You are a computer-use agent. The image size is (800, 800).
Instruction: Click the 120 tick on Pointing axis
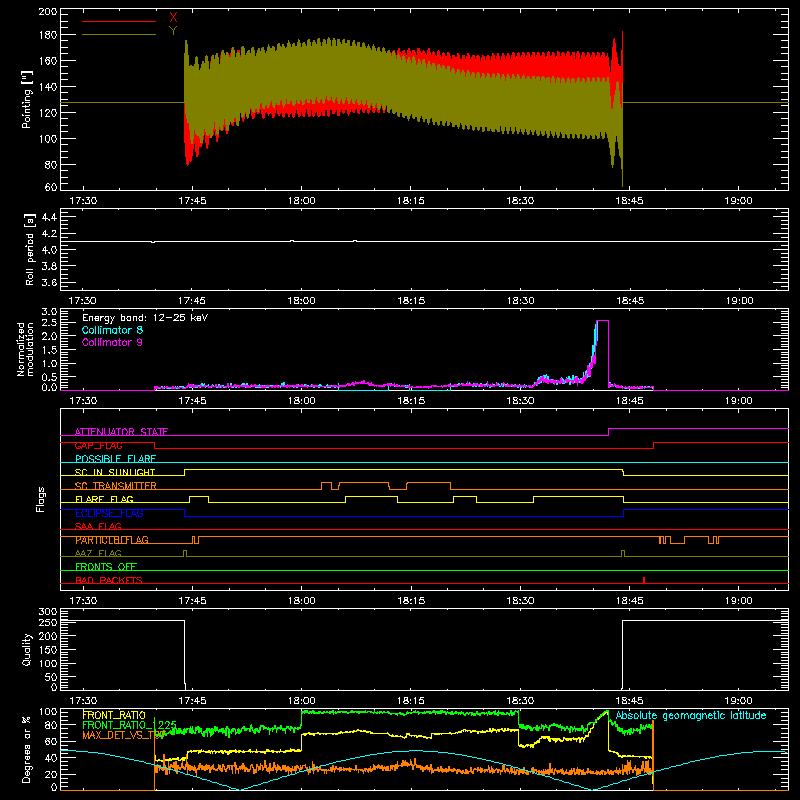[48, 113]
